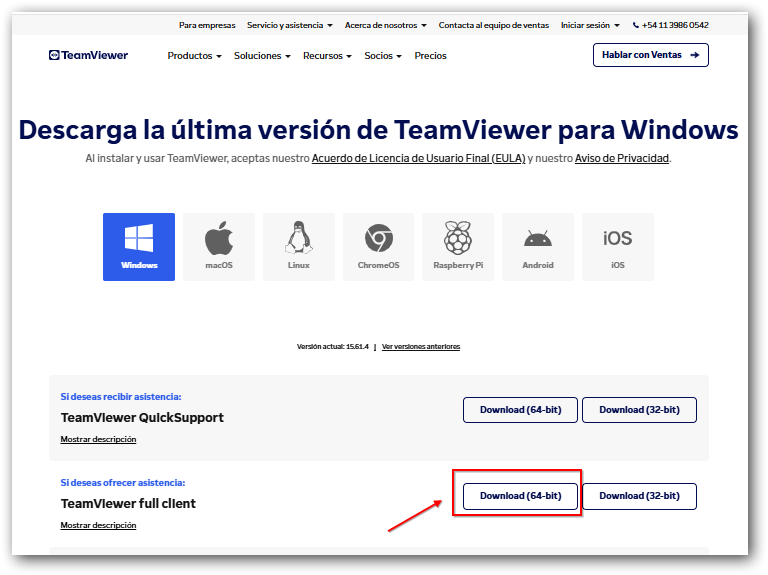Download full client 64-bit
This screenshot has width=768, height=575.
(520, 496)
